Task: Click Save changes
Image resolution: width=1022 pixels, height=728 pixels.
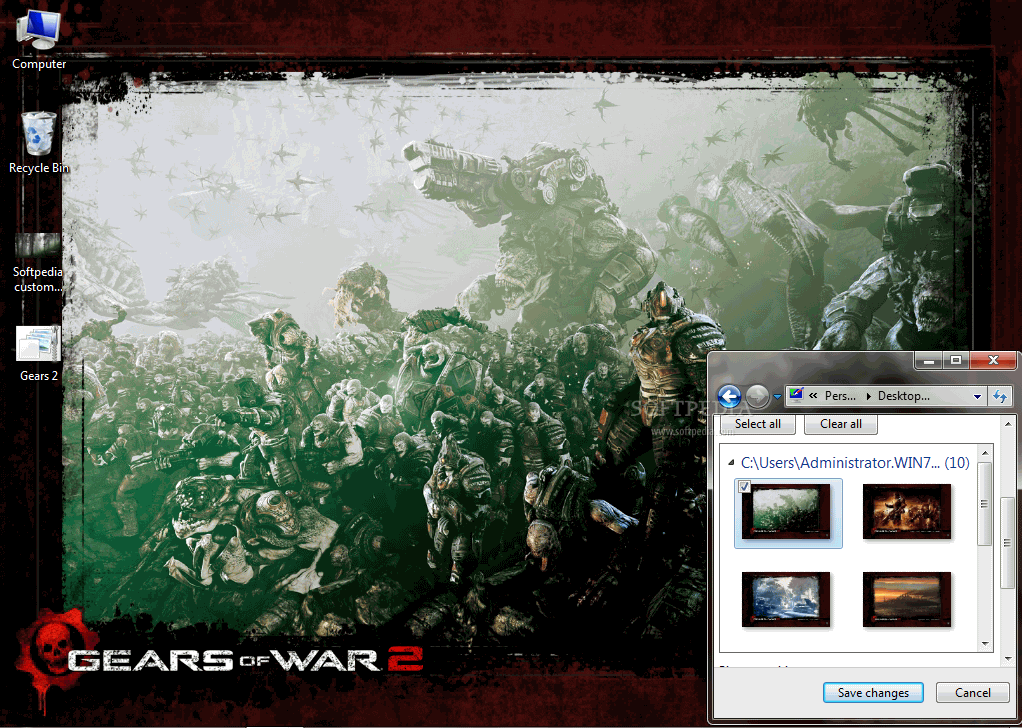Action: [873, 693]
